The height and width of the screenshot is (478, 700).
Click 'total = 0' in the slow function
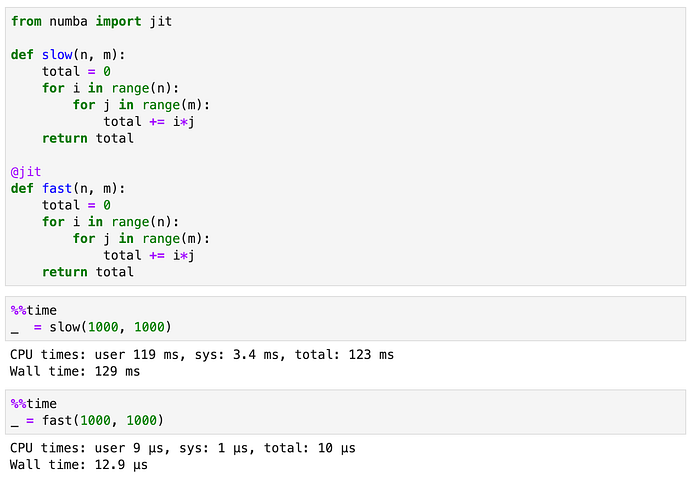click(76, 71)
